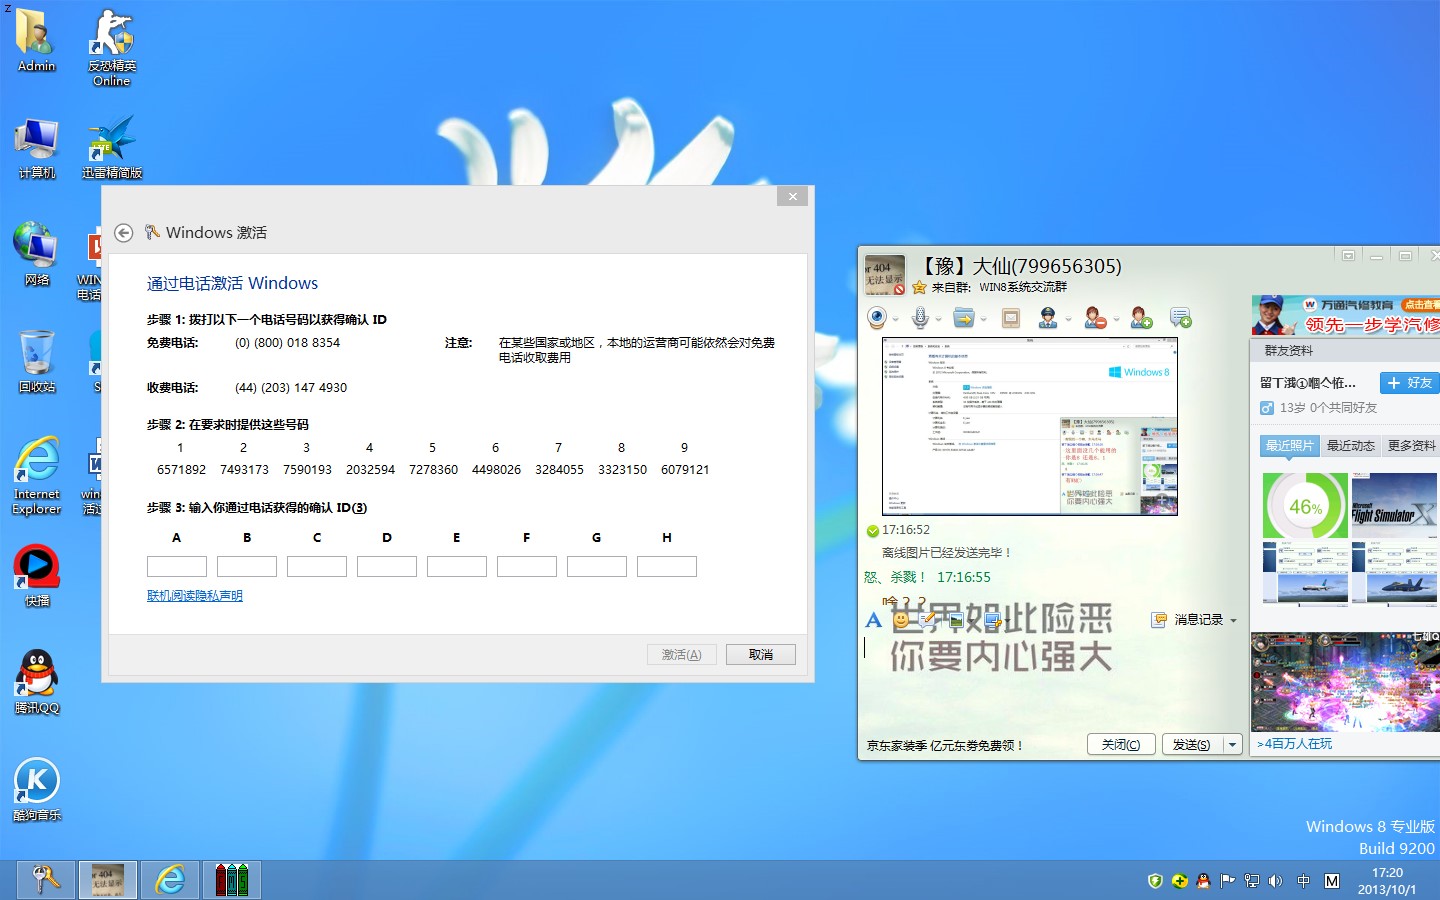The height and width of the screenshot is (900, 1440).
Task: Open the message history button
Action: click(x=1188, y=620)
